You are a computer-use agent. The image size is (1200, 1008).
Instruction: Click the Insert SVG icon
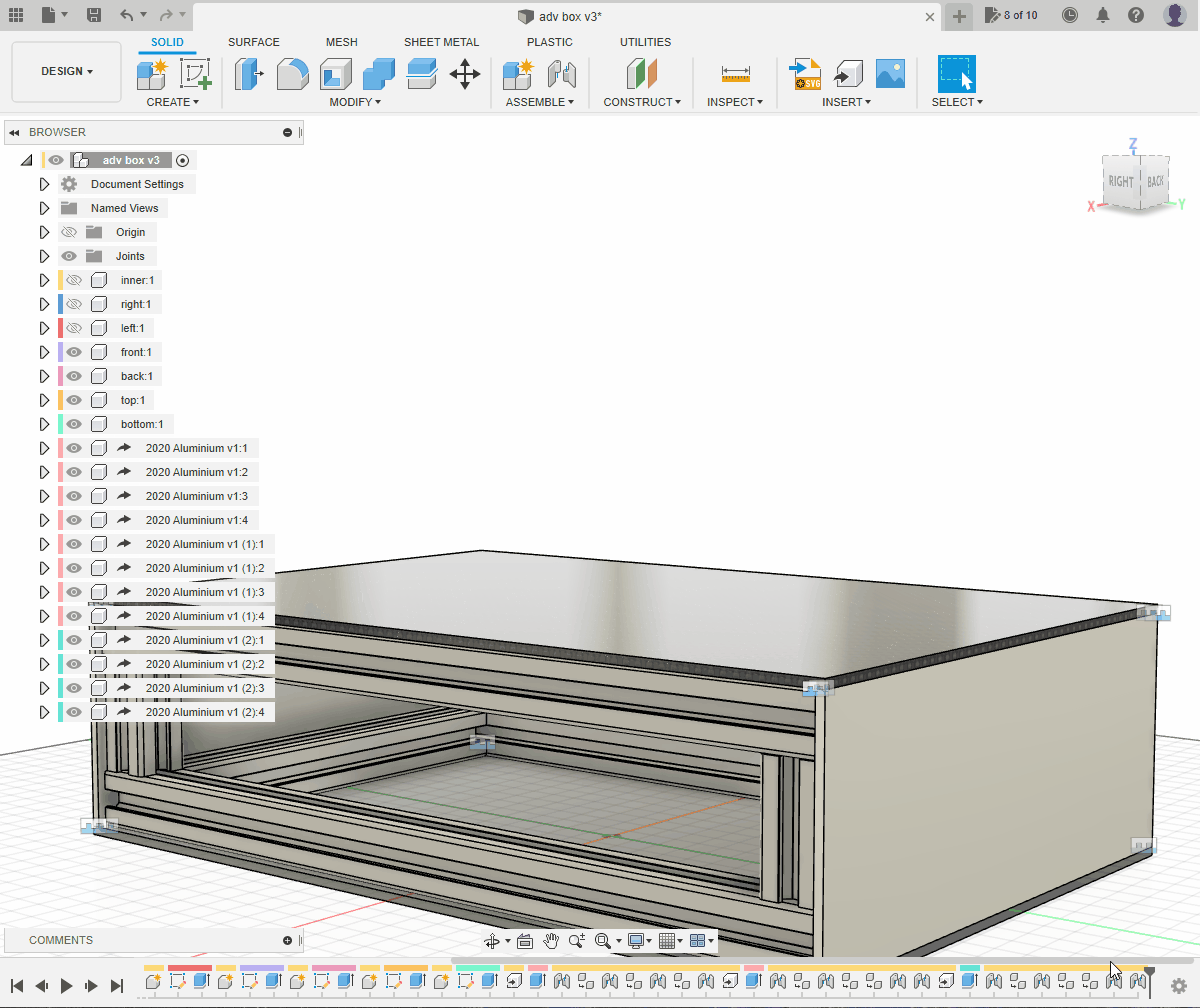[x=805, y=74]
